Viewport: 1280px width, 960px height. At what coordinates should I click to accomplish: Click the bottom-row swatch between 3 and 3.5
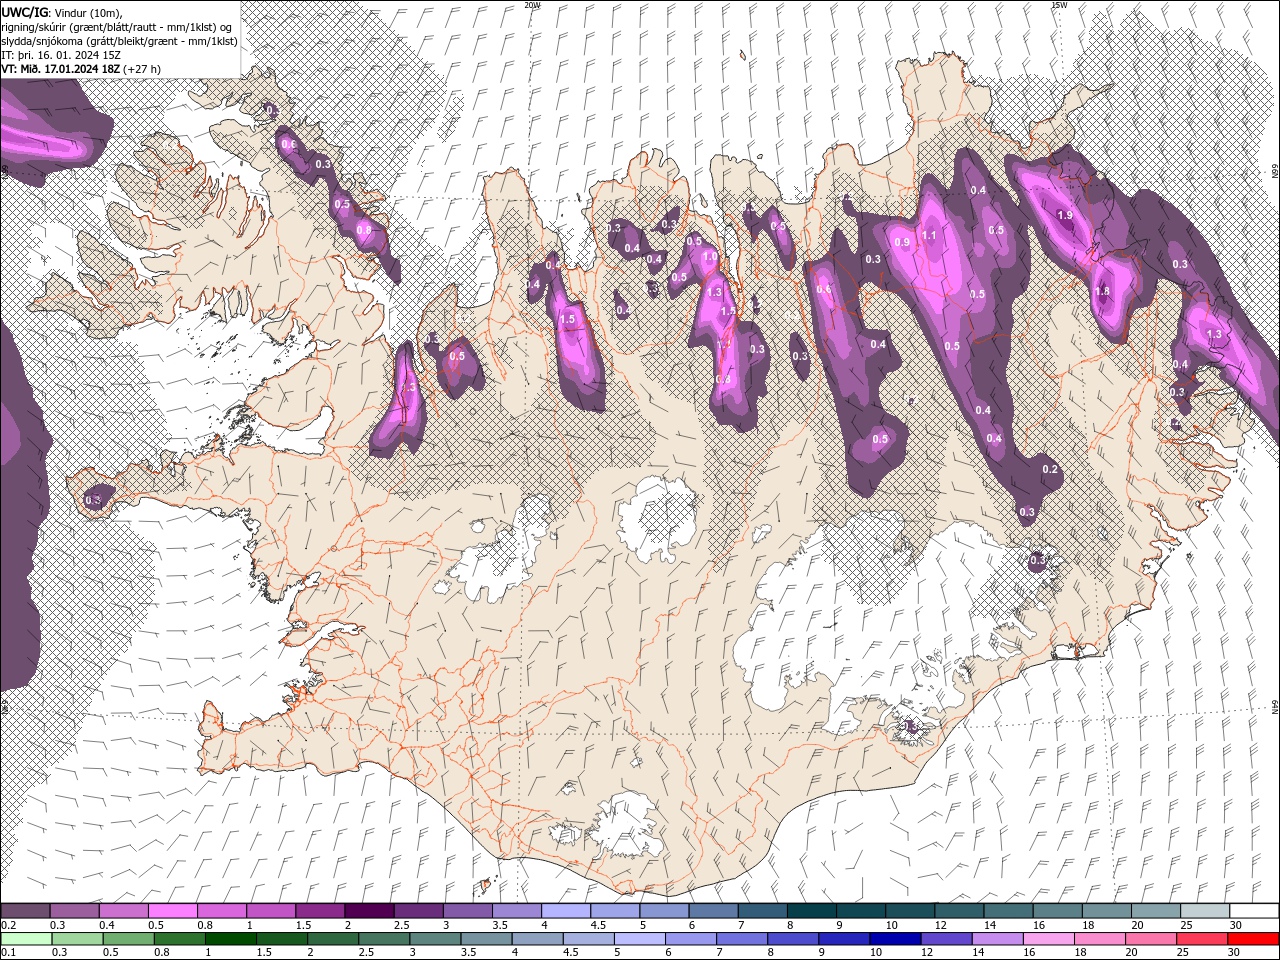click(x=436, y=939)
